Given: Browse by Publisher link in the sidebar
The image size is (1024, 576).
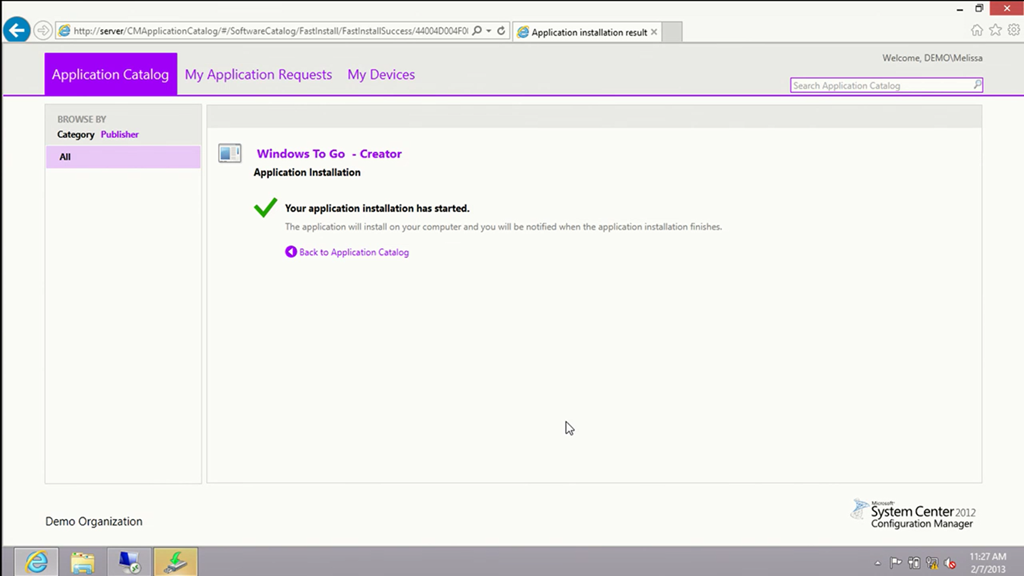Looking at the screenshot, I should point(120,134).
